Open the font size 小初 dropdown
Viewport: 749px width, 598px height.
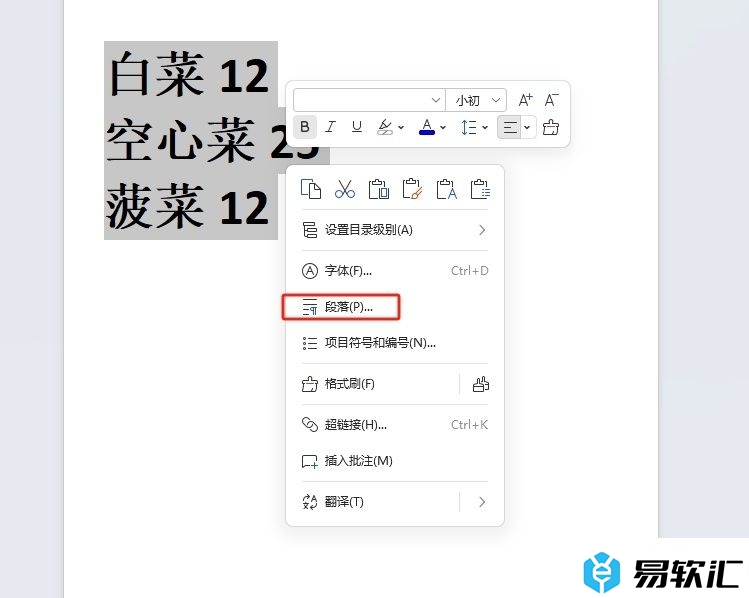tap(476, 100)
